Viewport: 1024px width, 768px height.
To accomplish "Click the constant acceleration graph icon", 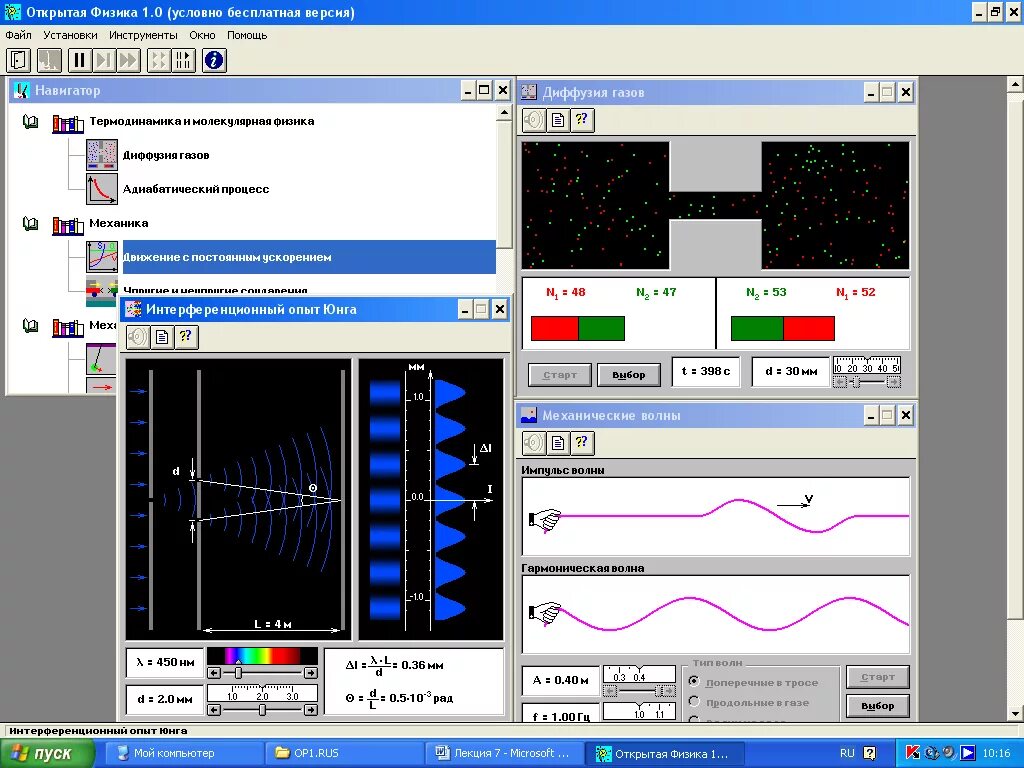I will tap(102, 257).
